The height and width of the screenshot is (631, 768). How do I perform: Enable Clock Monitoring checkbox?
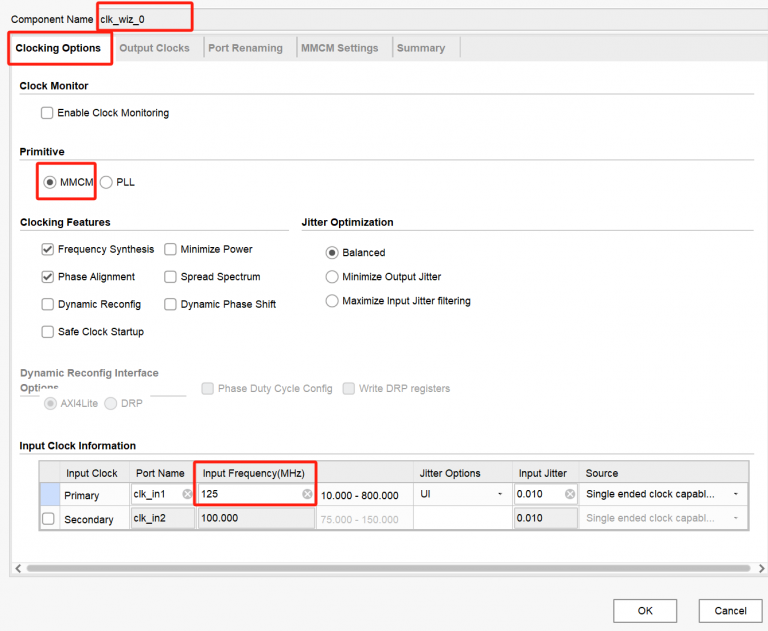pos(47,113)
